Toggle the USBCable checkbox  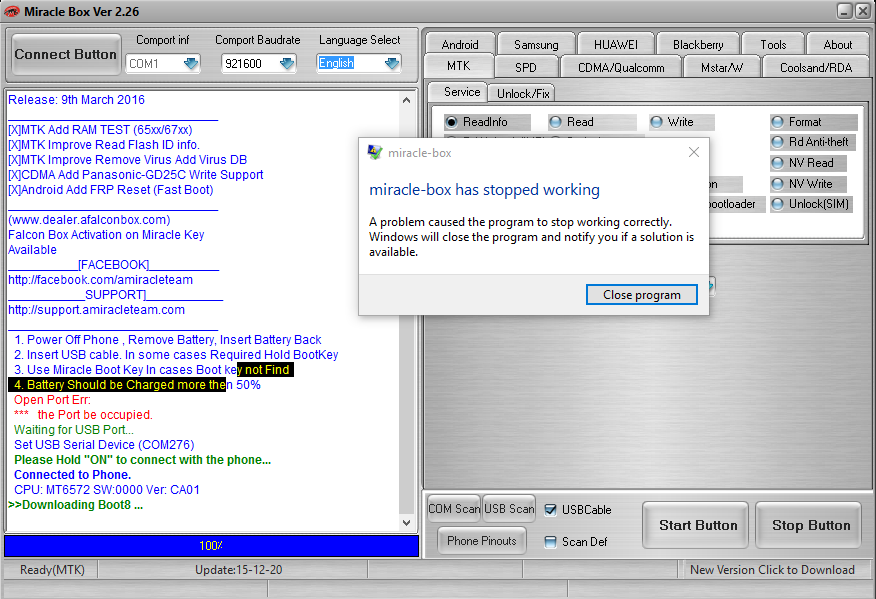[550, 510]
